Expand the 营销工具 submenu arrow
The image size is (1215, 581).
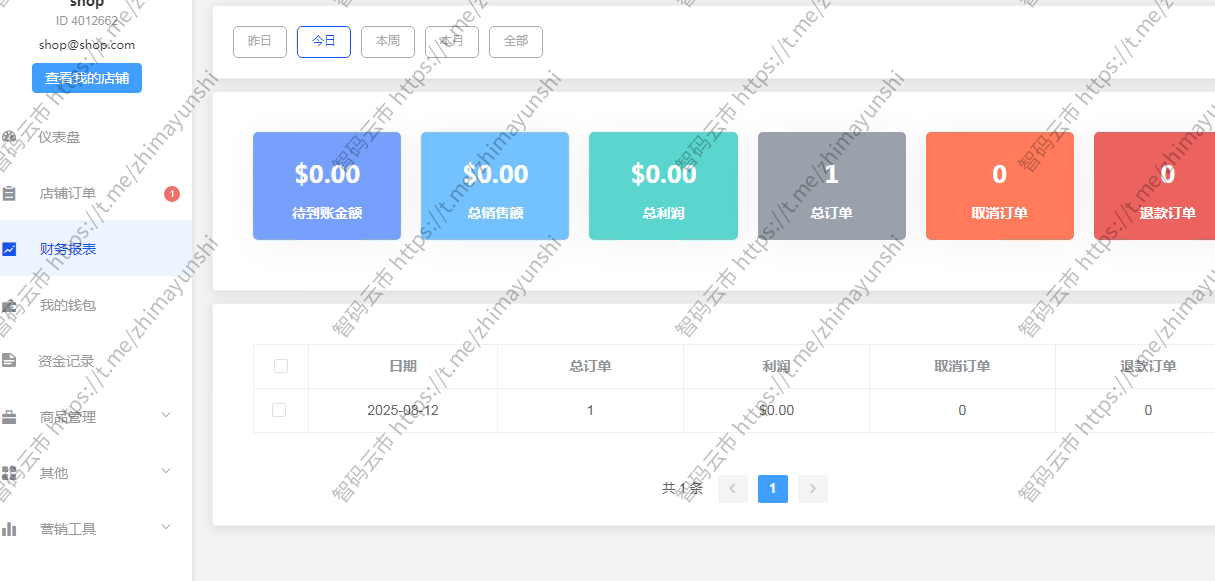[x=166, y=527]
